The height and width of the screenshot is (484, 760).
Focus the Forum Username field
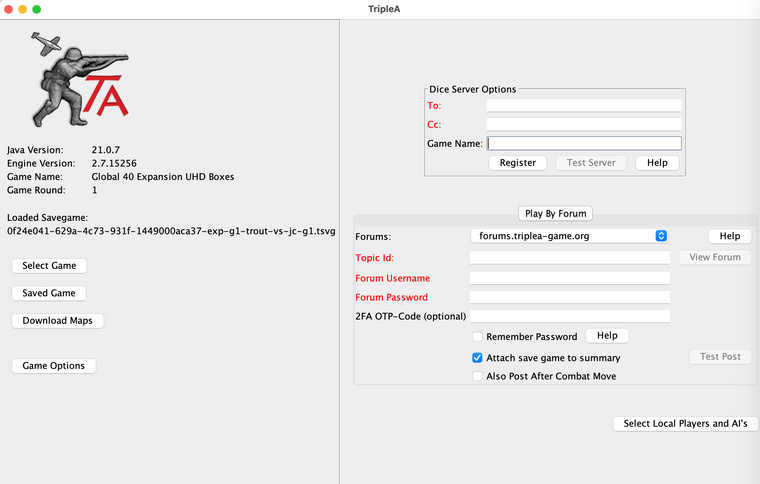click(x=570, y=278)
